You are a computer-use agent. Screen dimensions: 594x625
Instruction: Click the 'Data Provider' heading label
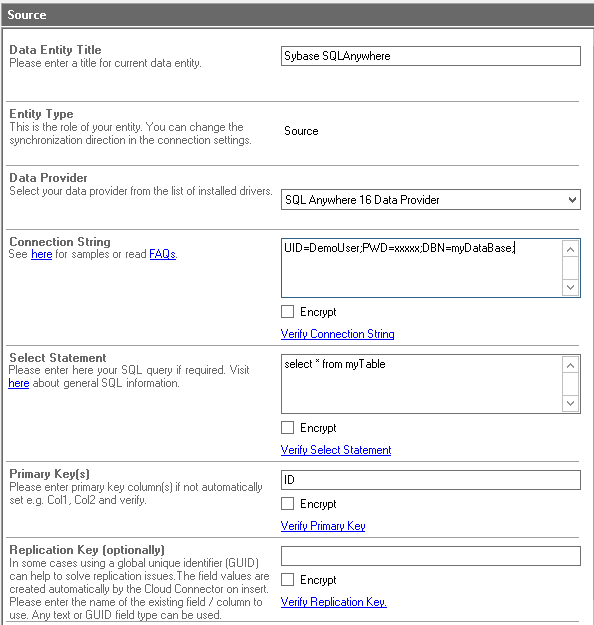[48, 178]
